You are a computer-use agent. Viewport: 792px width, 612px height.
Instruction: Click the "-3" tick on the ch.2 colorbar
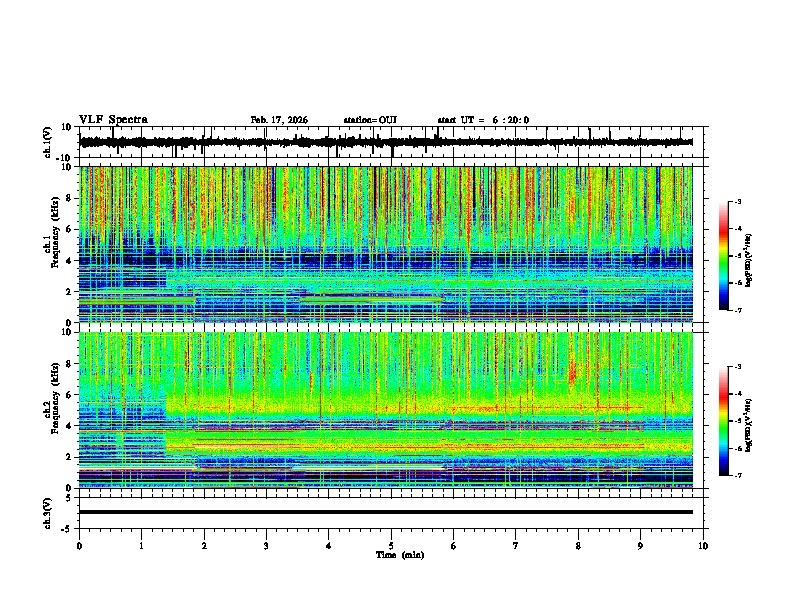(x=737, y=367)
